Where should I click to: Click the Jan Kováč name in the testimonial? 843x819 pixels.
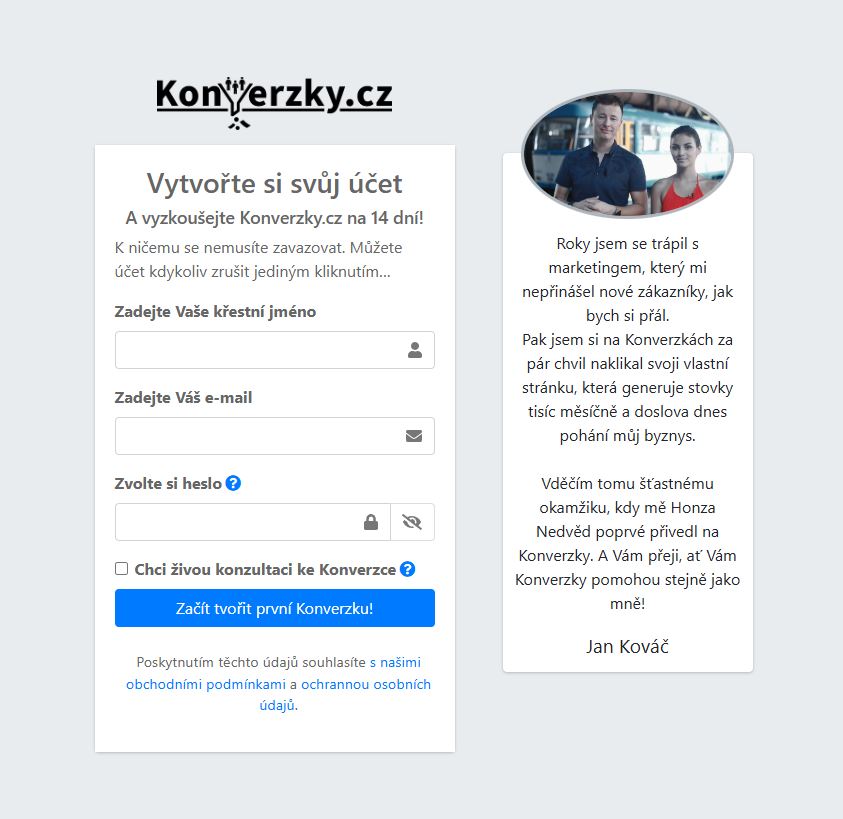(x=627, y=646)
